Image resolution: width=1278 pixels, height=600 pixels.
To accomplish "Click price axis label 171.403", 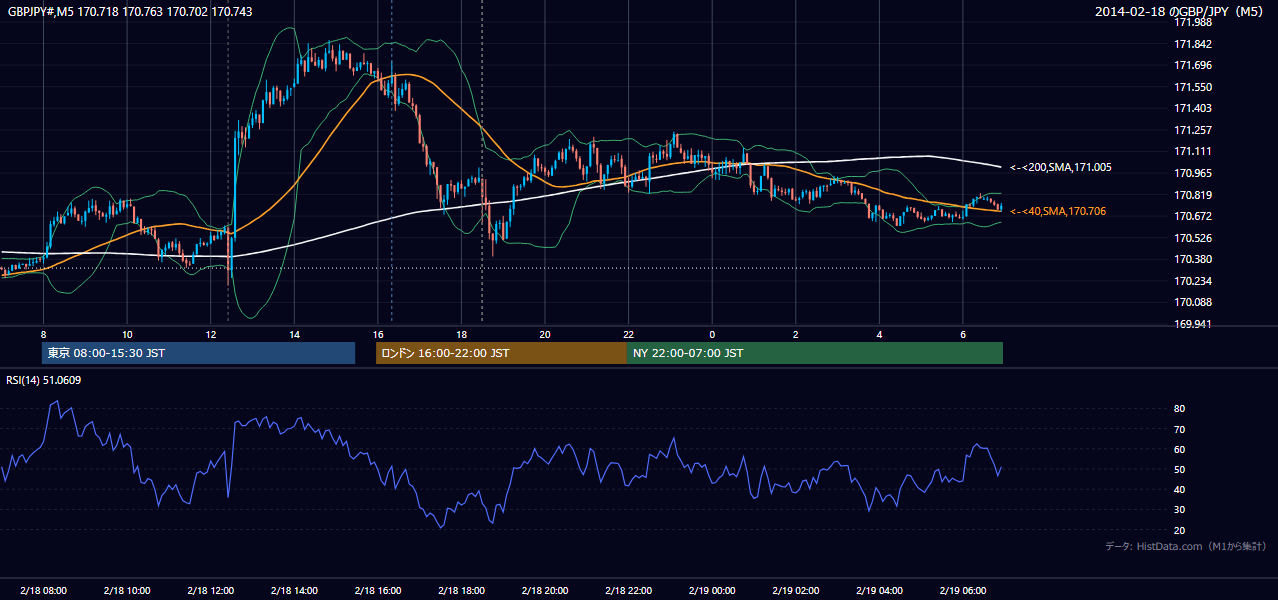I will (x=1193, y=109).
